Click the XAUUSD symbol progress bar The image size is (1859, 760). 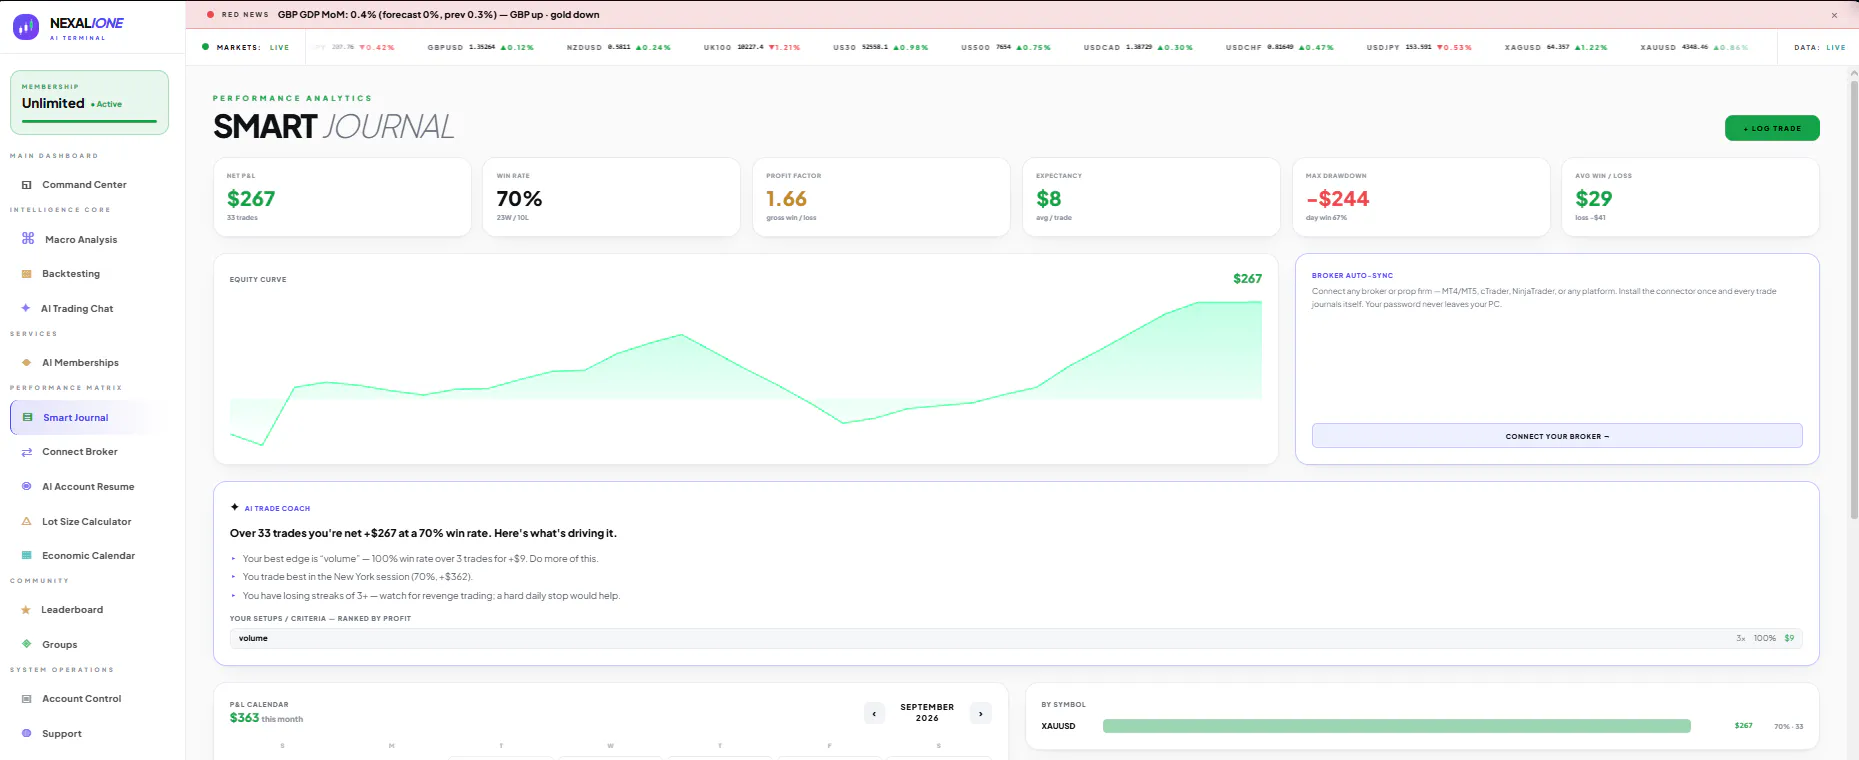1396,726
